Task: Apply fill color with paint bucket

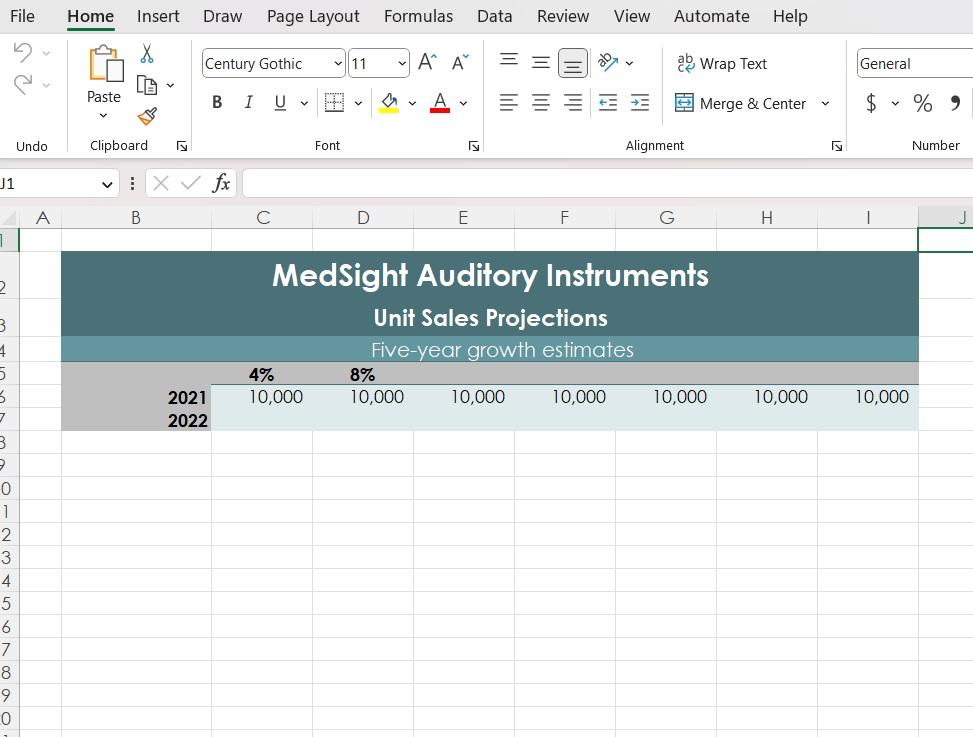Action: (389, 102)
